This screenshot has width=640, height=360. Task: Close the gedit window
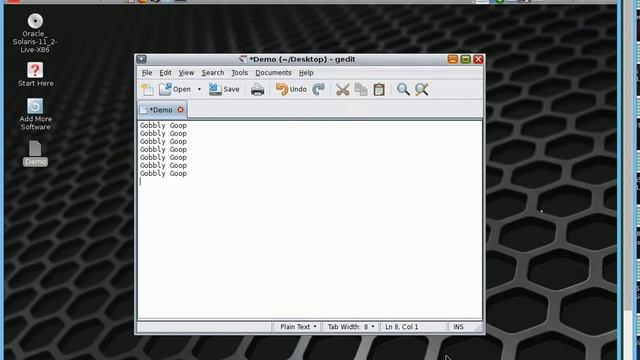pos(478,59)
